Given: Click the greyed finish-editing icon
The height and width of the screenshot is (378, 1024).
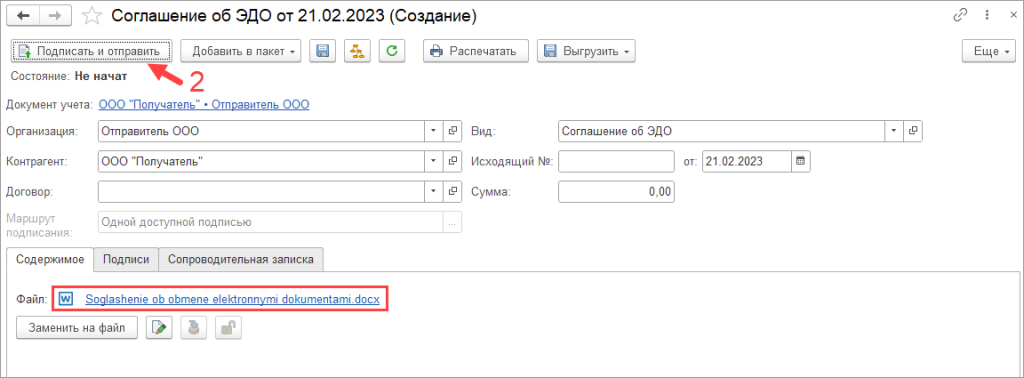Looking at the screenshot, I should [x=193, y=328].
